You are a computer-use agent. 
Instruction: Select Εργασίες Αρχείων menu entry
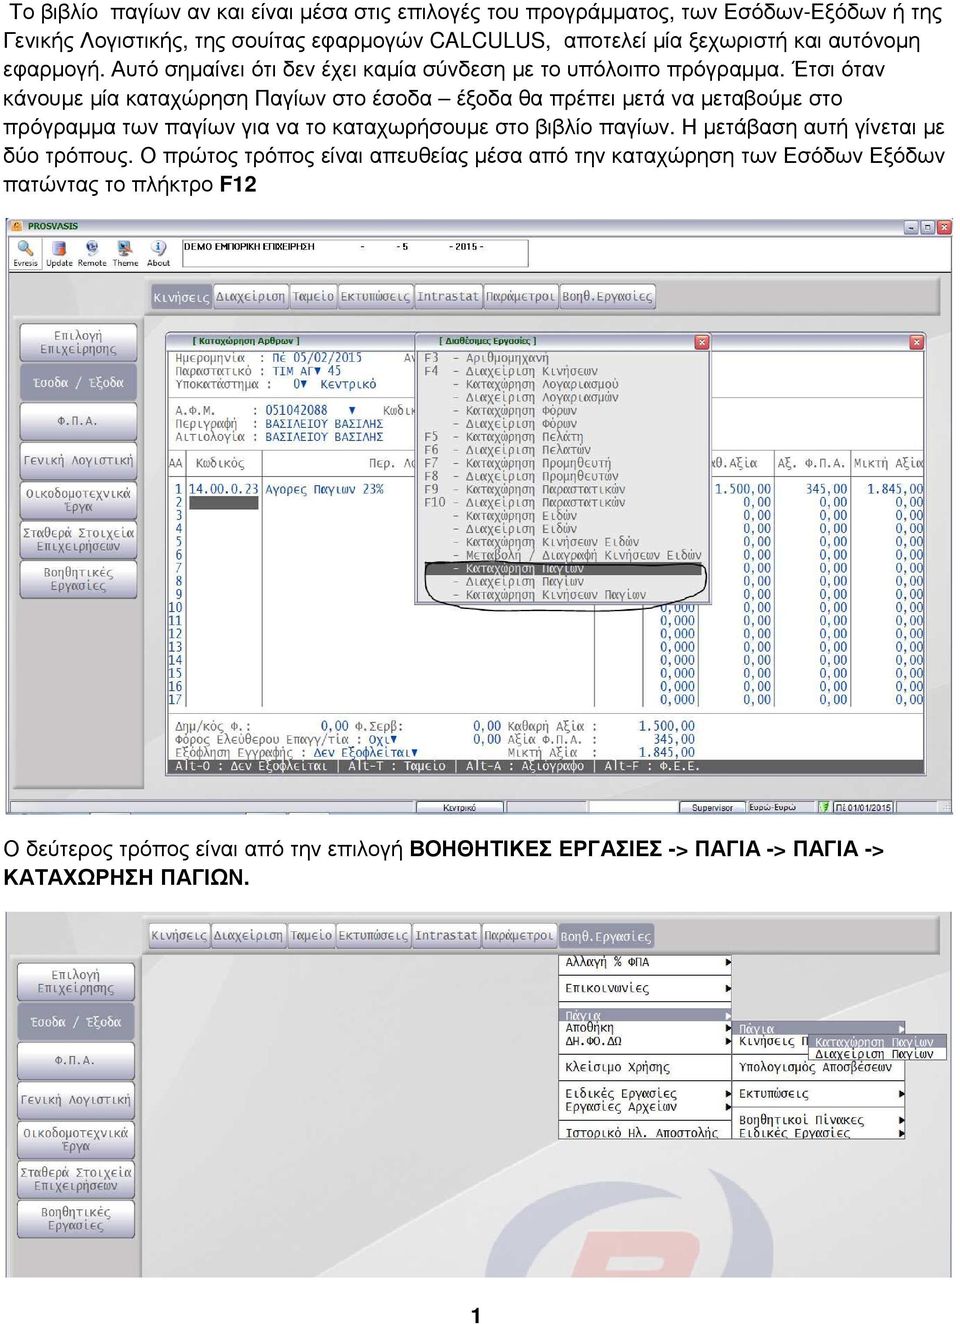(x=620, y=1107)
